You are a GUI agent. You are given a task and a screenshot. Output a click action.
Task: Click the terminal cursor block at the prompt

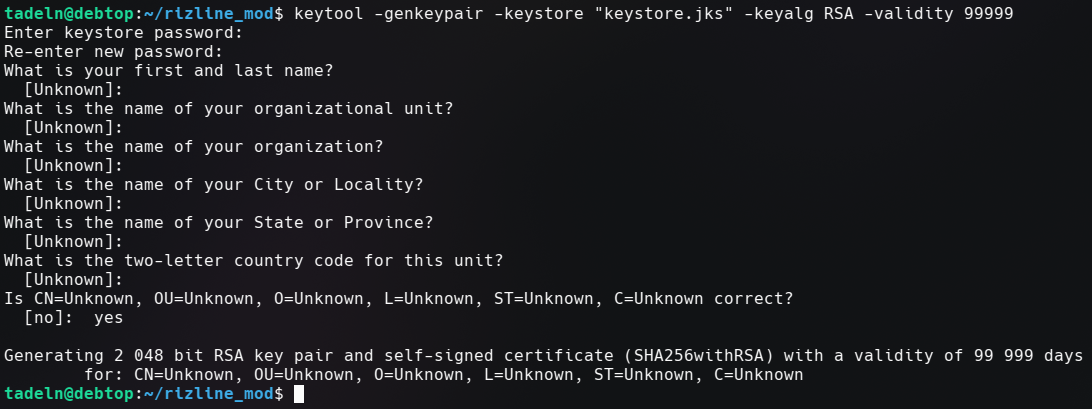[x=299, y=394]
